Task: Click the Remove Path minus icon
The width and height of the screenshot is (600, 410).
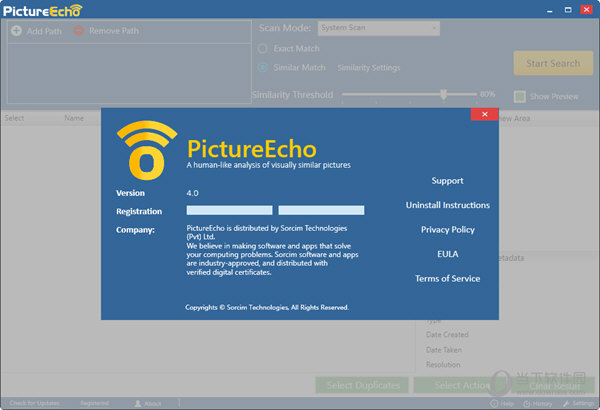Action: tap(78, 30)
